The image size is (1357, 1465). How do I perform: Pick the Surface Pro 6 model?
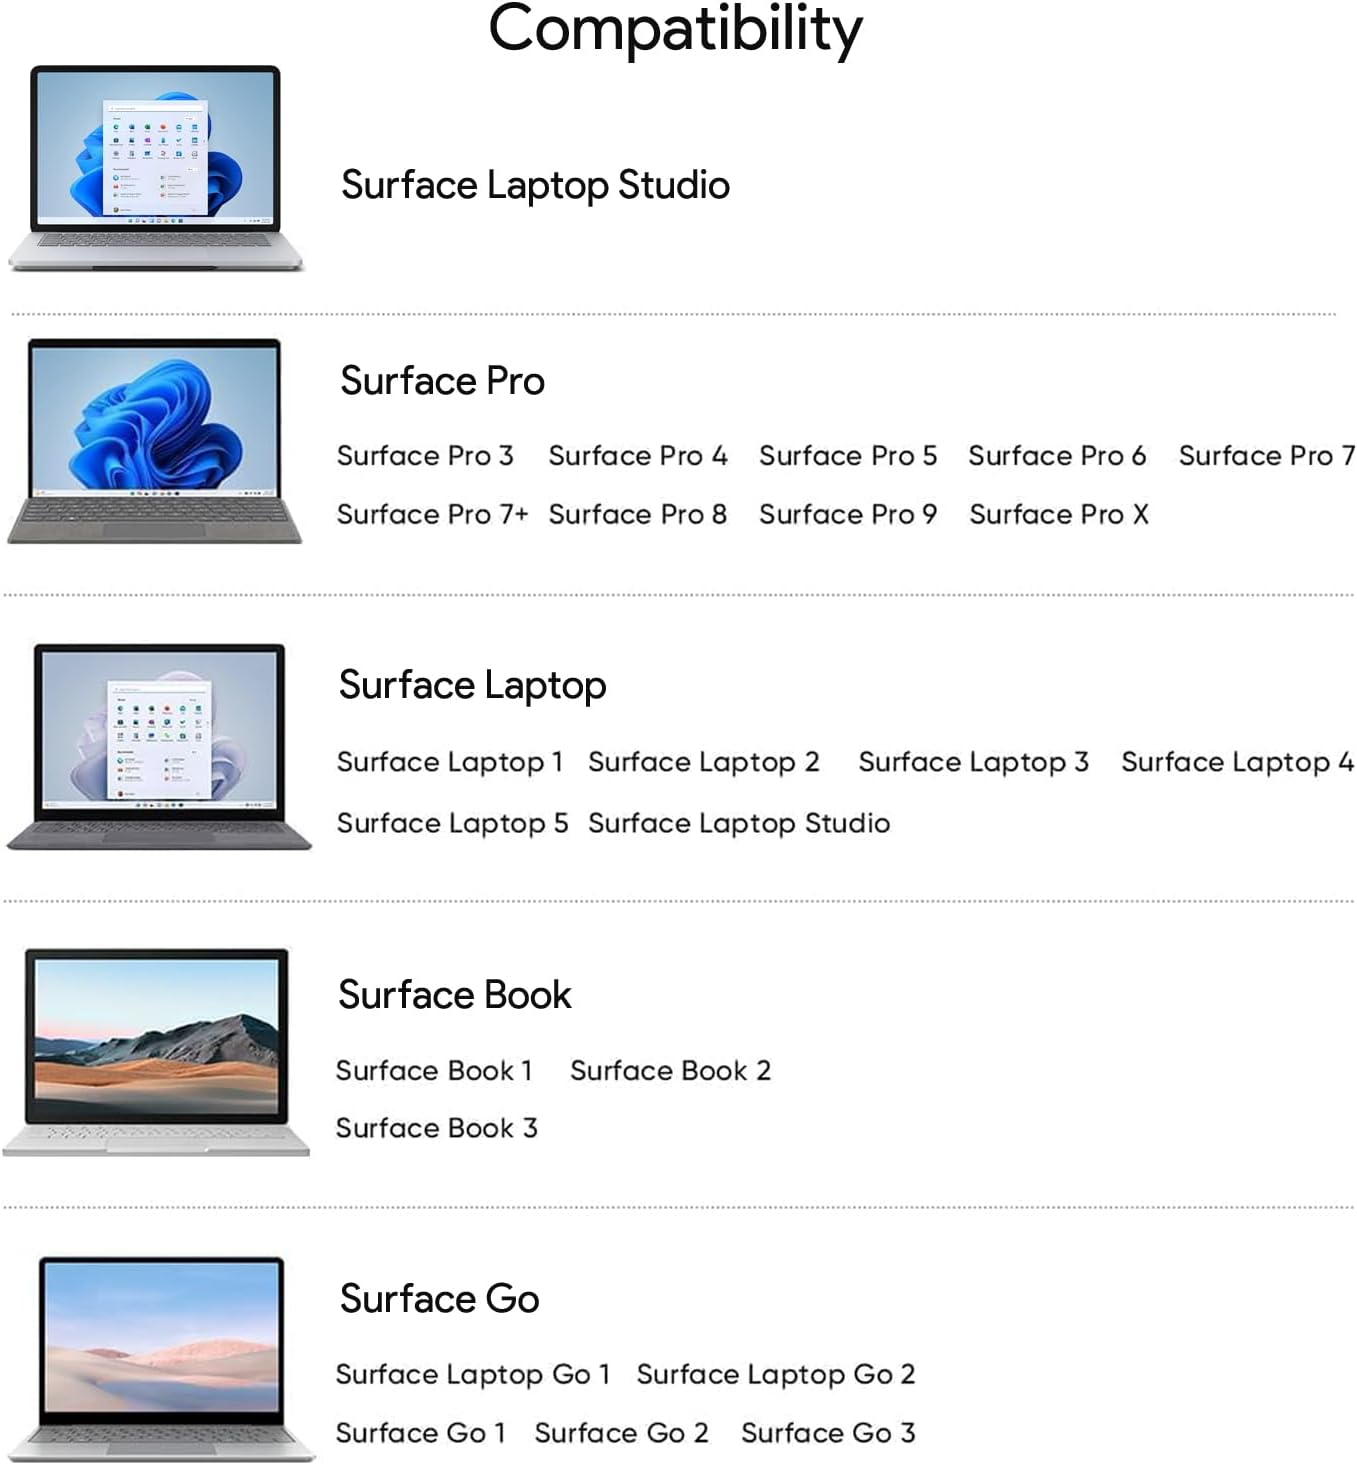(x=1057, y=456)
